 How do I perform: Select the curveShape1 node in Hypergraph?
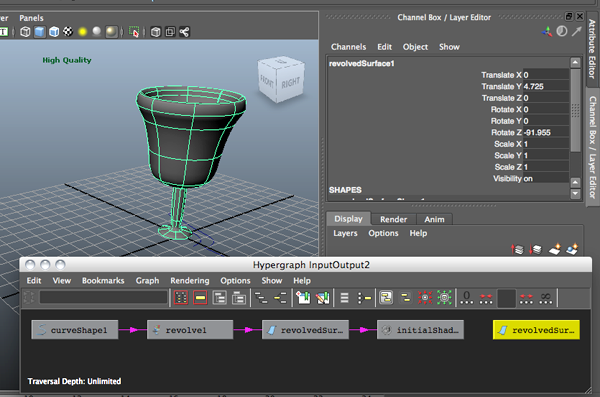(75, 330)
